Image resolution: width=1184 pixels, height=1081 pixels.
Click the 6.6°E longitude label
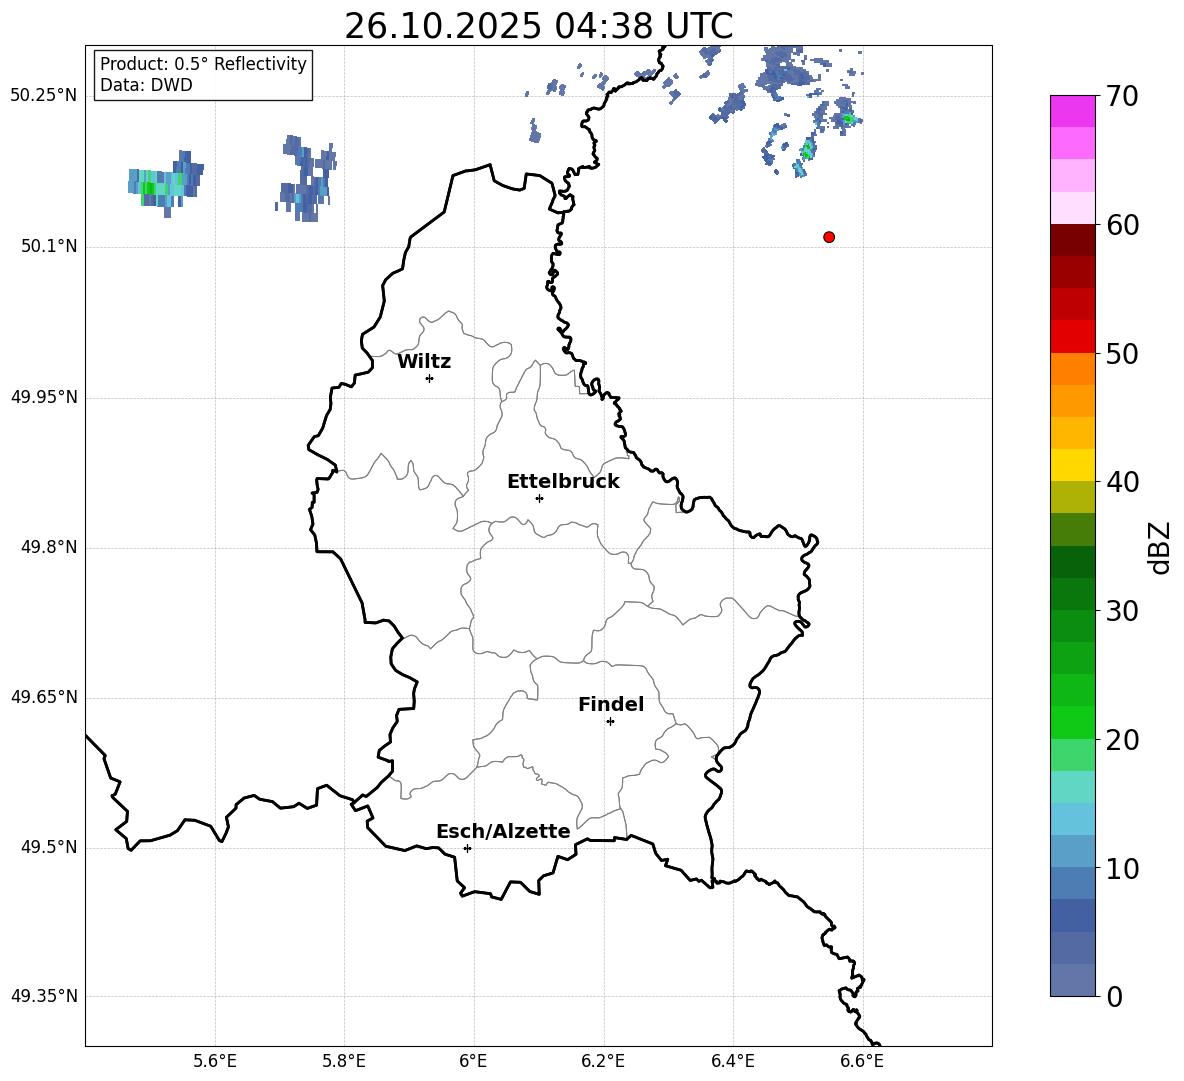[862, 1061]
